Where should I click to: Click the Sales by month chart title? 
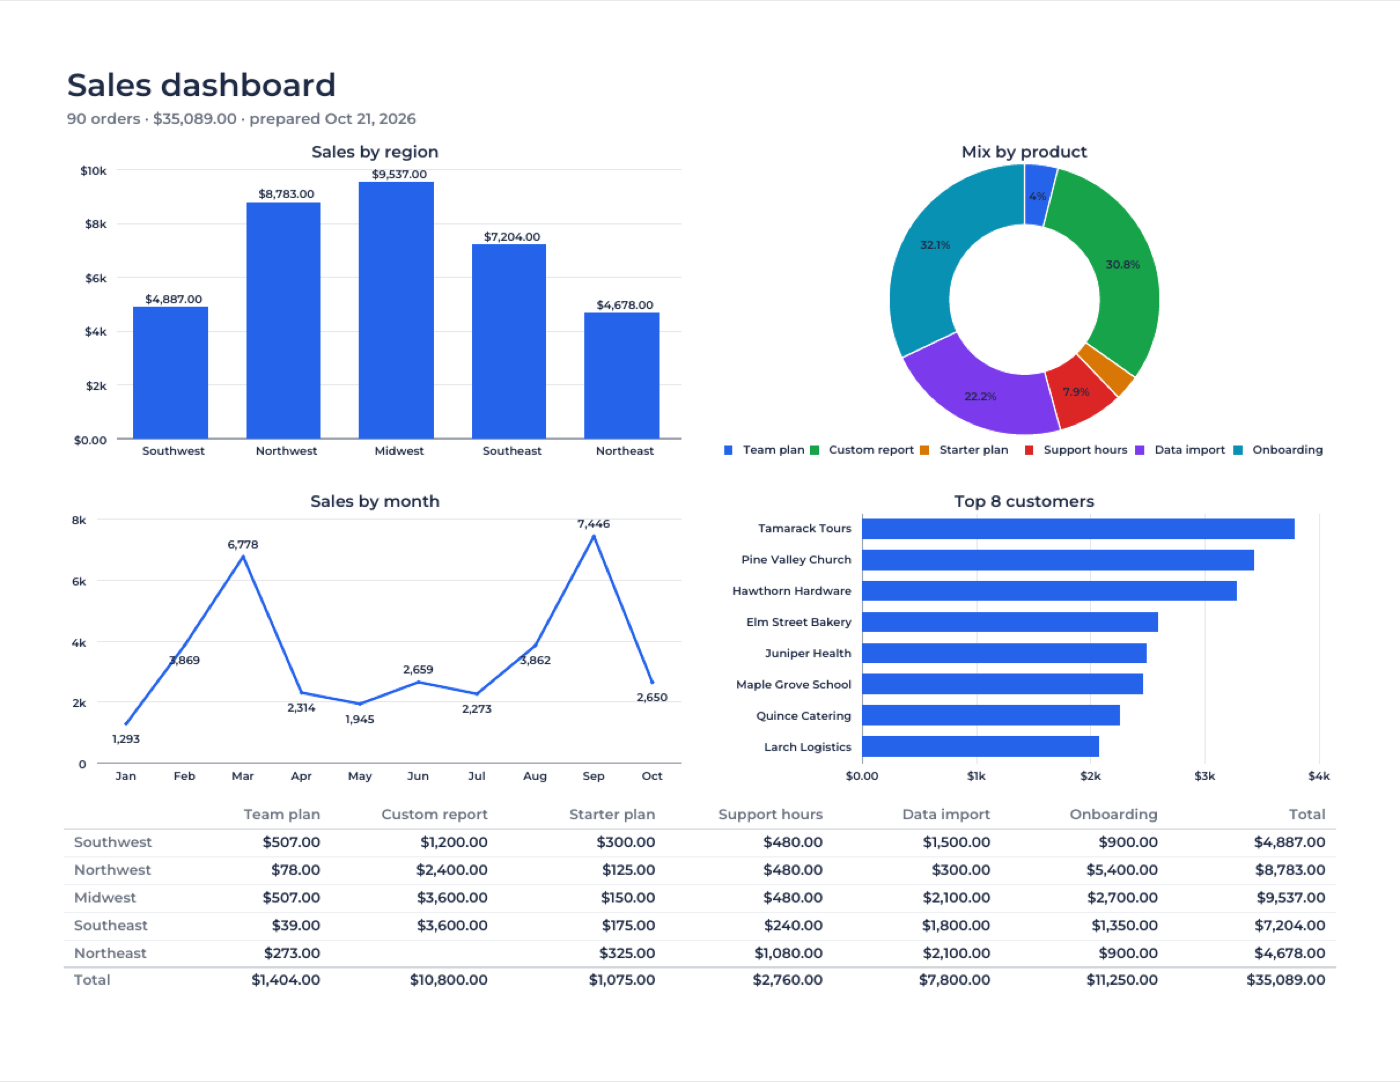(375, 501)
